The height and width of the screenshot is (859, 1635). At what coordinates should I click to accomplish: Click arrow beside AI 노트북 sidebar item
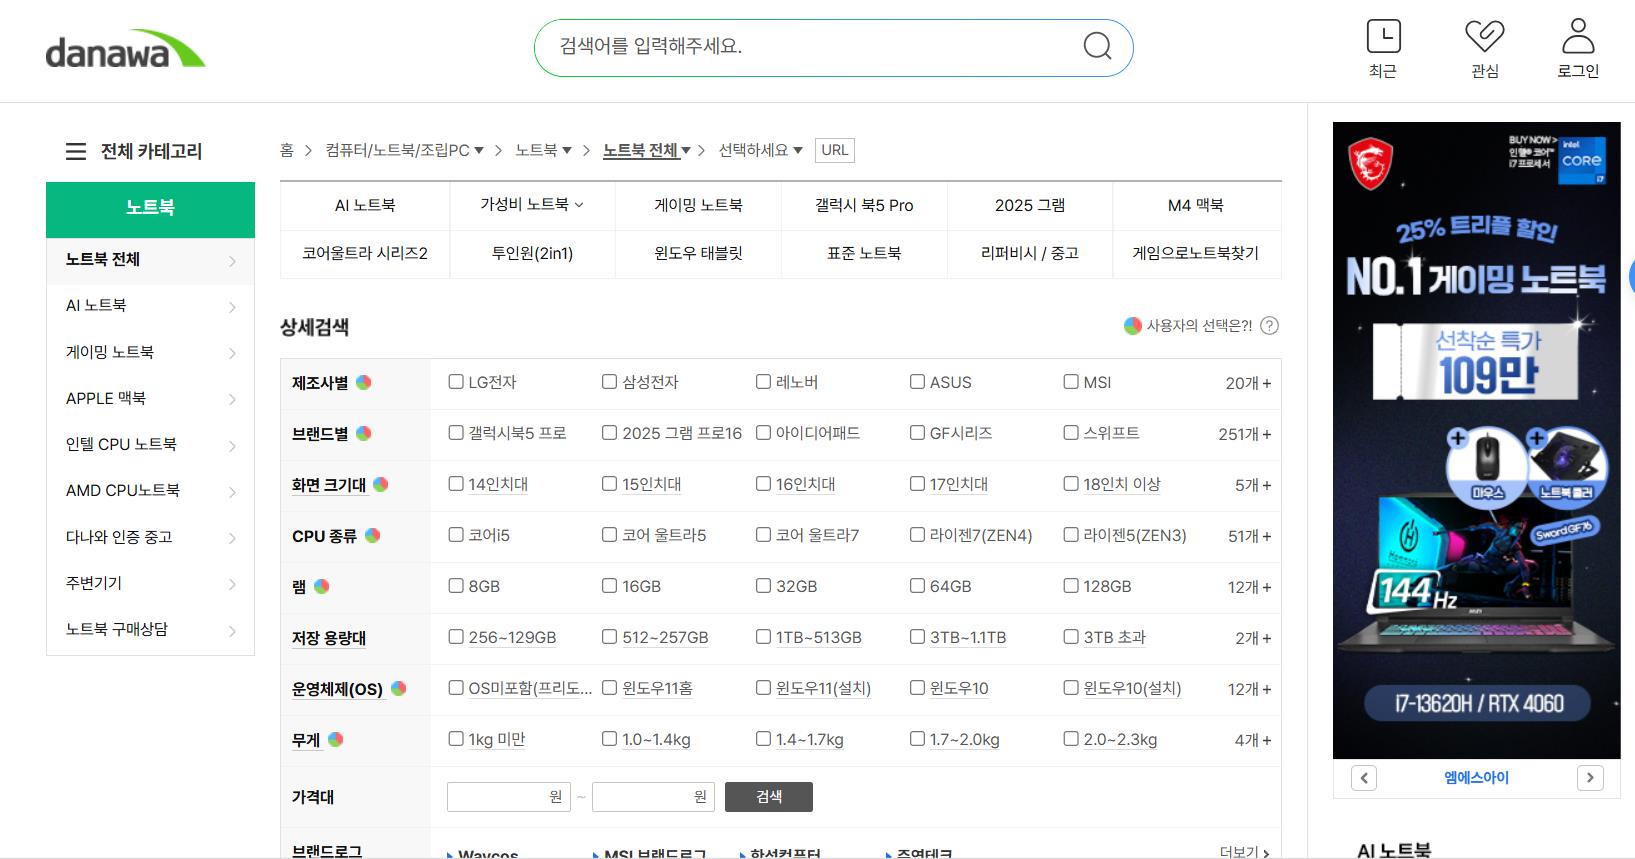point(232,307)
